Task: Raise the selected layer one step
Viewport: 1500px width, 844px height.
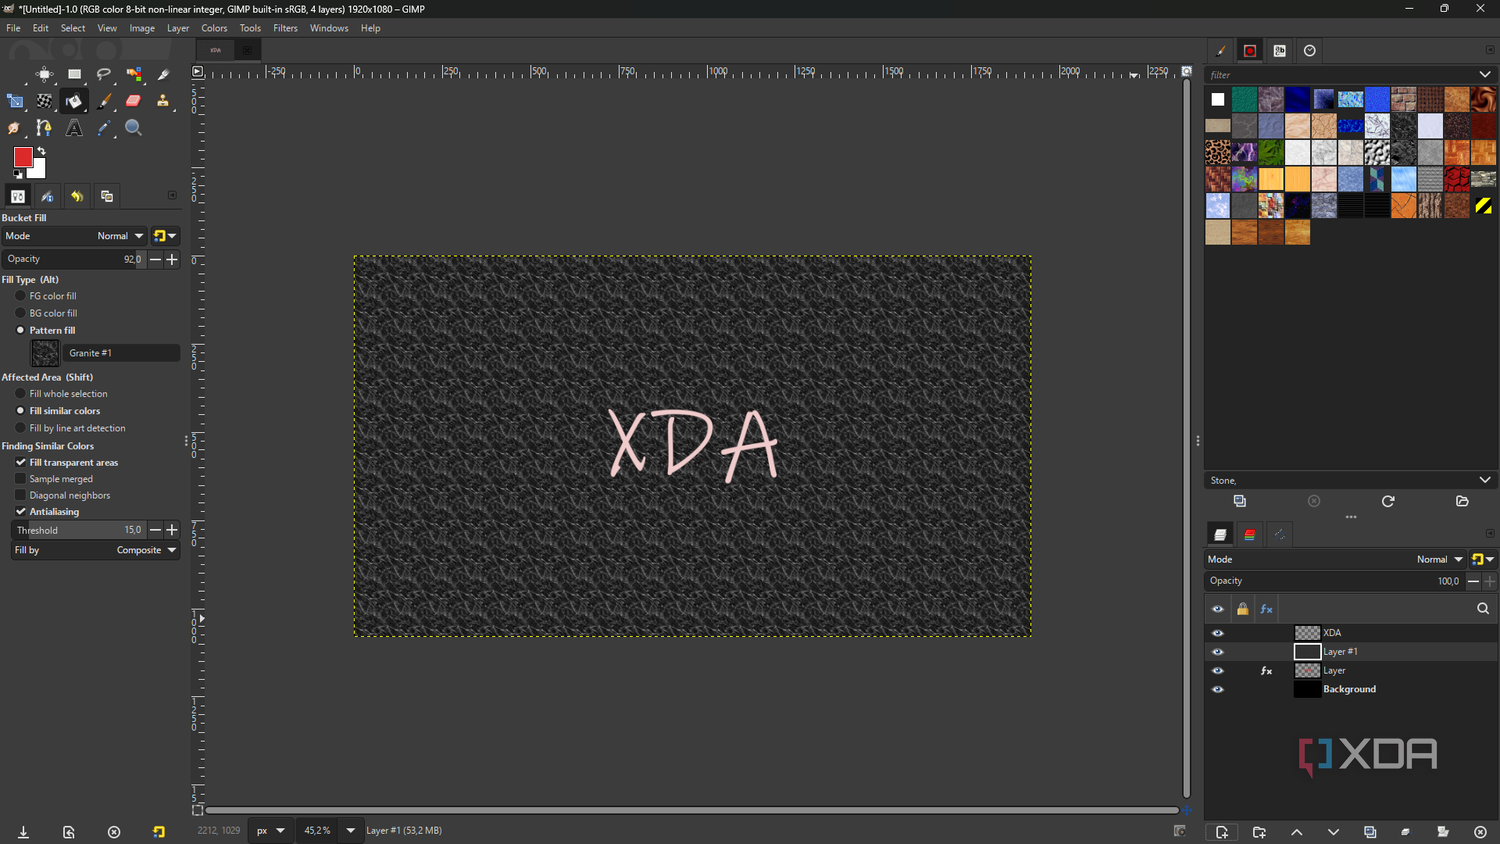Action: (x=1296, y=832)
